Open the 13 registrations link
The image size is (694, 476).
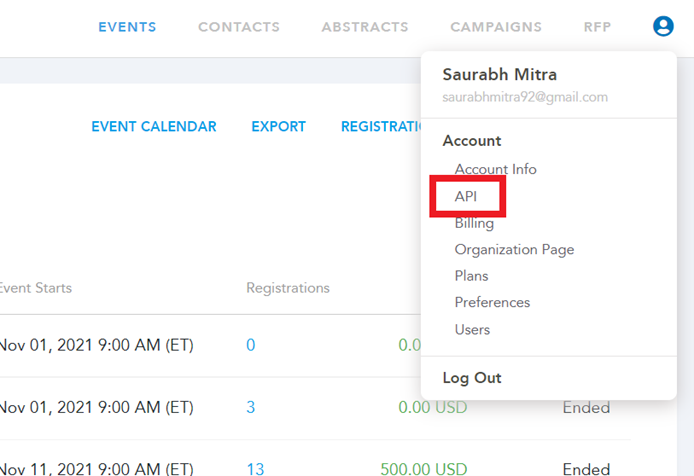(x=256, y=468)
